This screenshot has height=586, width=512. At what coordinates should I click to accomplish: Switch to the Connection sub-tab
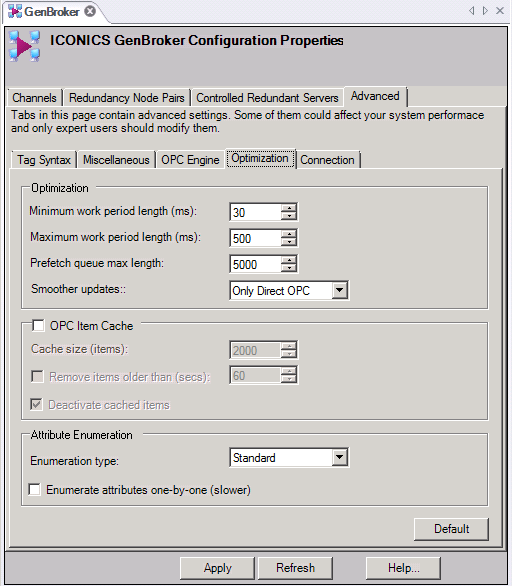click(x=327, y=160)
